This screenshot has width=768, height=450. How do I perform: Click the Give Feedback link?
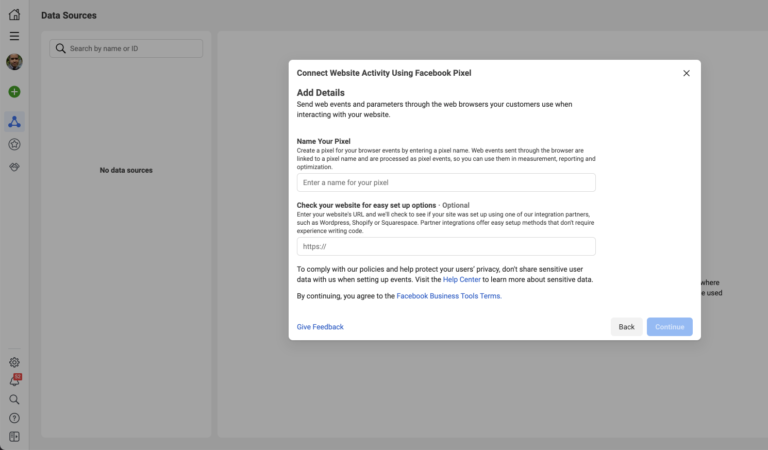coord(320,327)
